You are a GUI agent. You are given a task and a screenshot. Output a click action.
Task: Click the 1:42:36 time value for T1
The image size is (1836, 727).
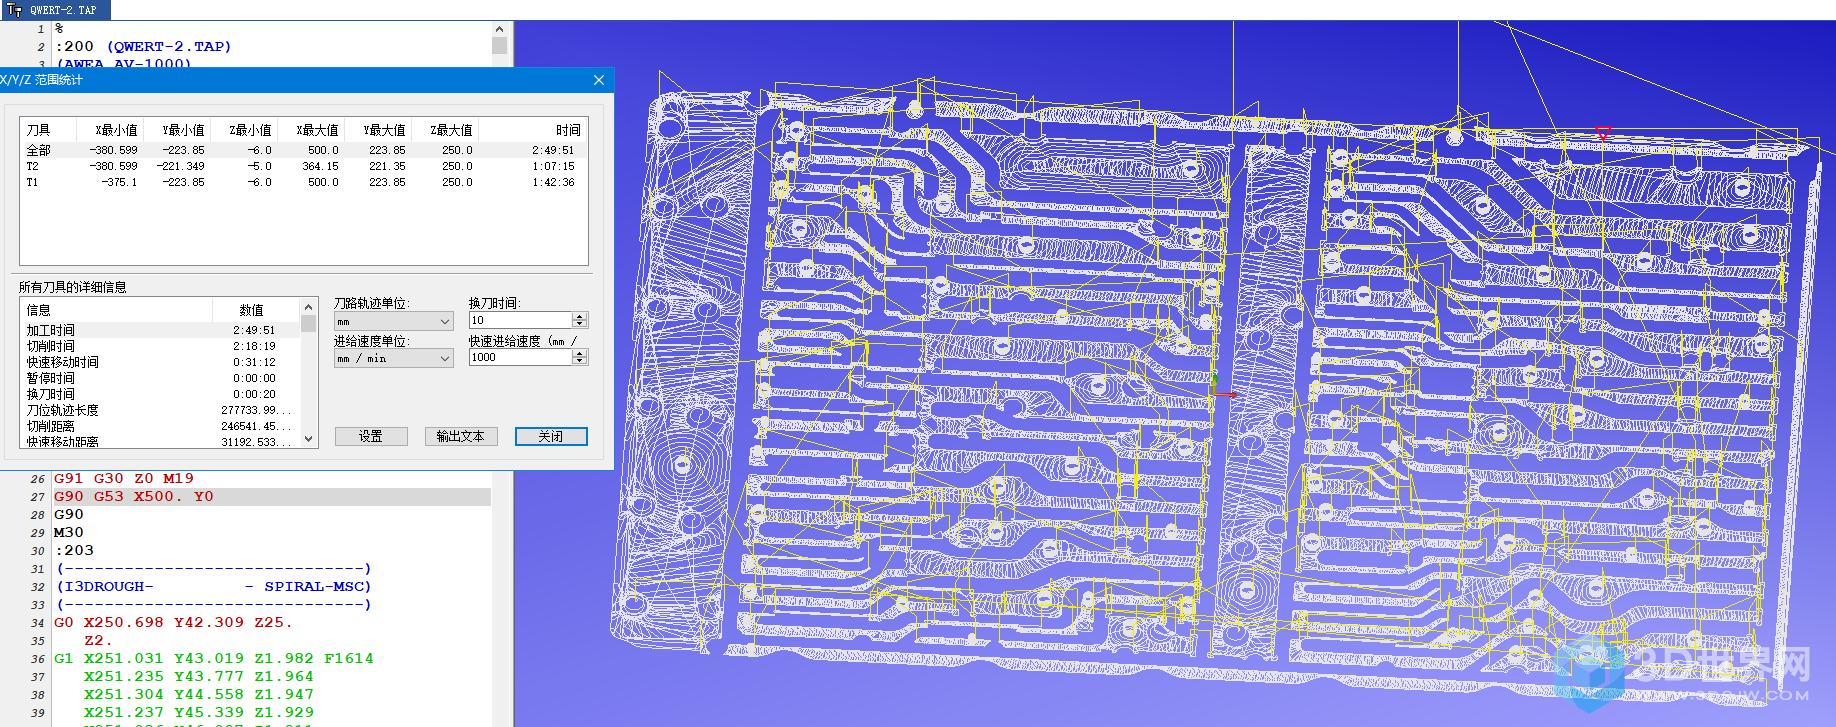pyautogui.click(x=553, y=182)
